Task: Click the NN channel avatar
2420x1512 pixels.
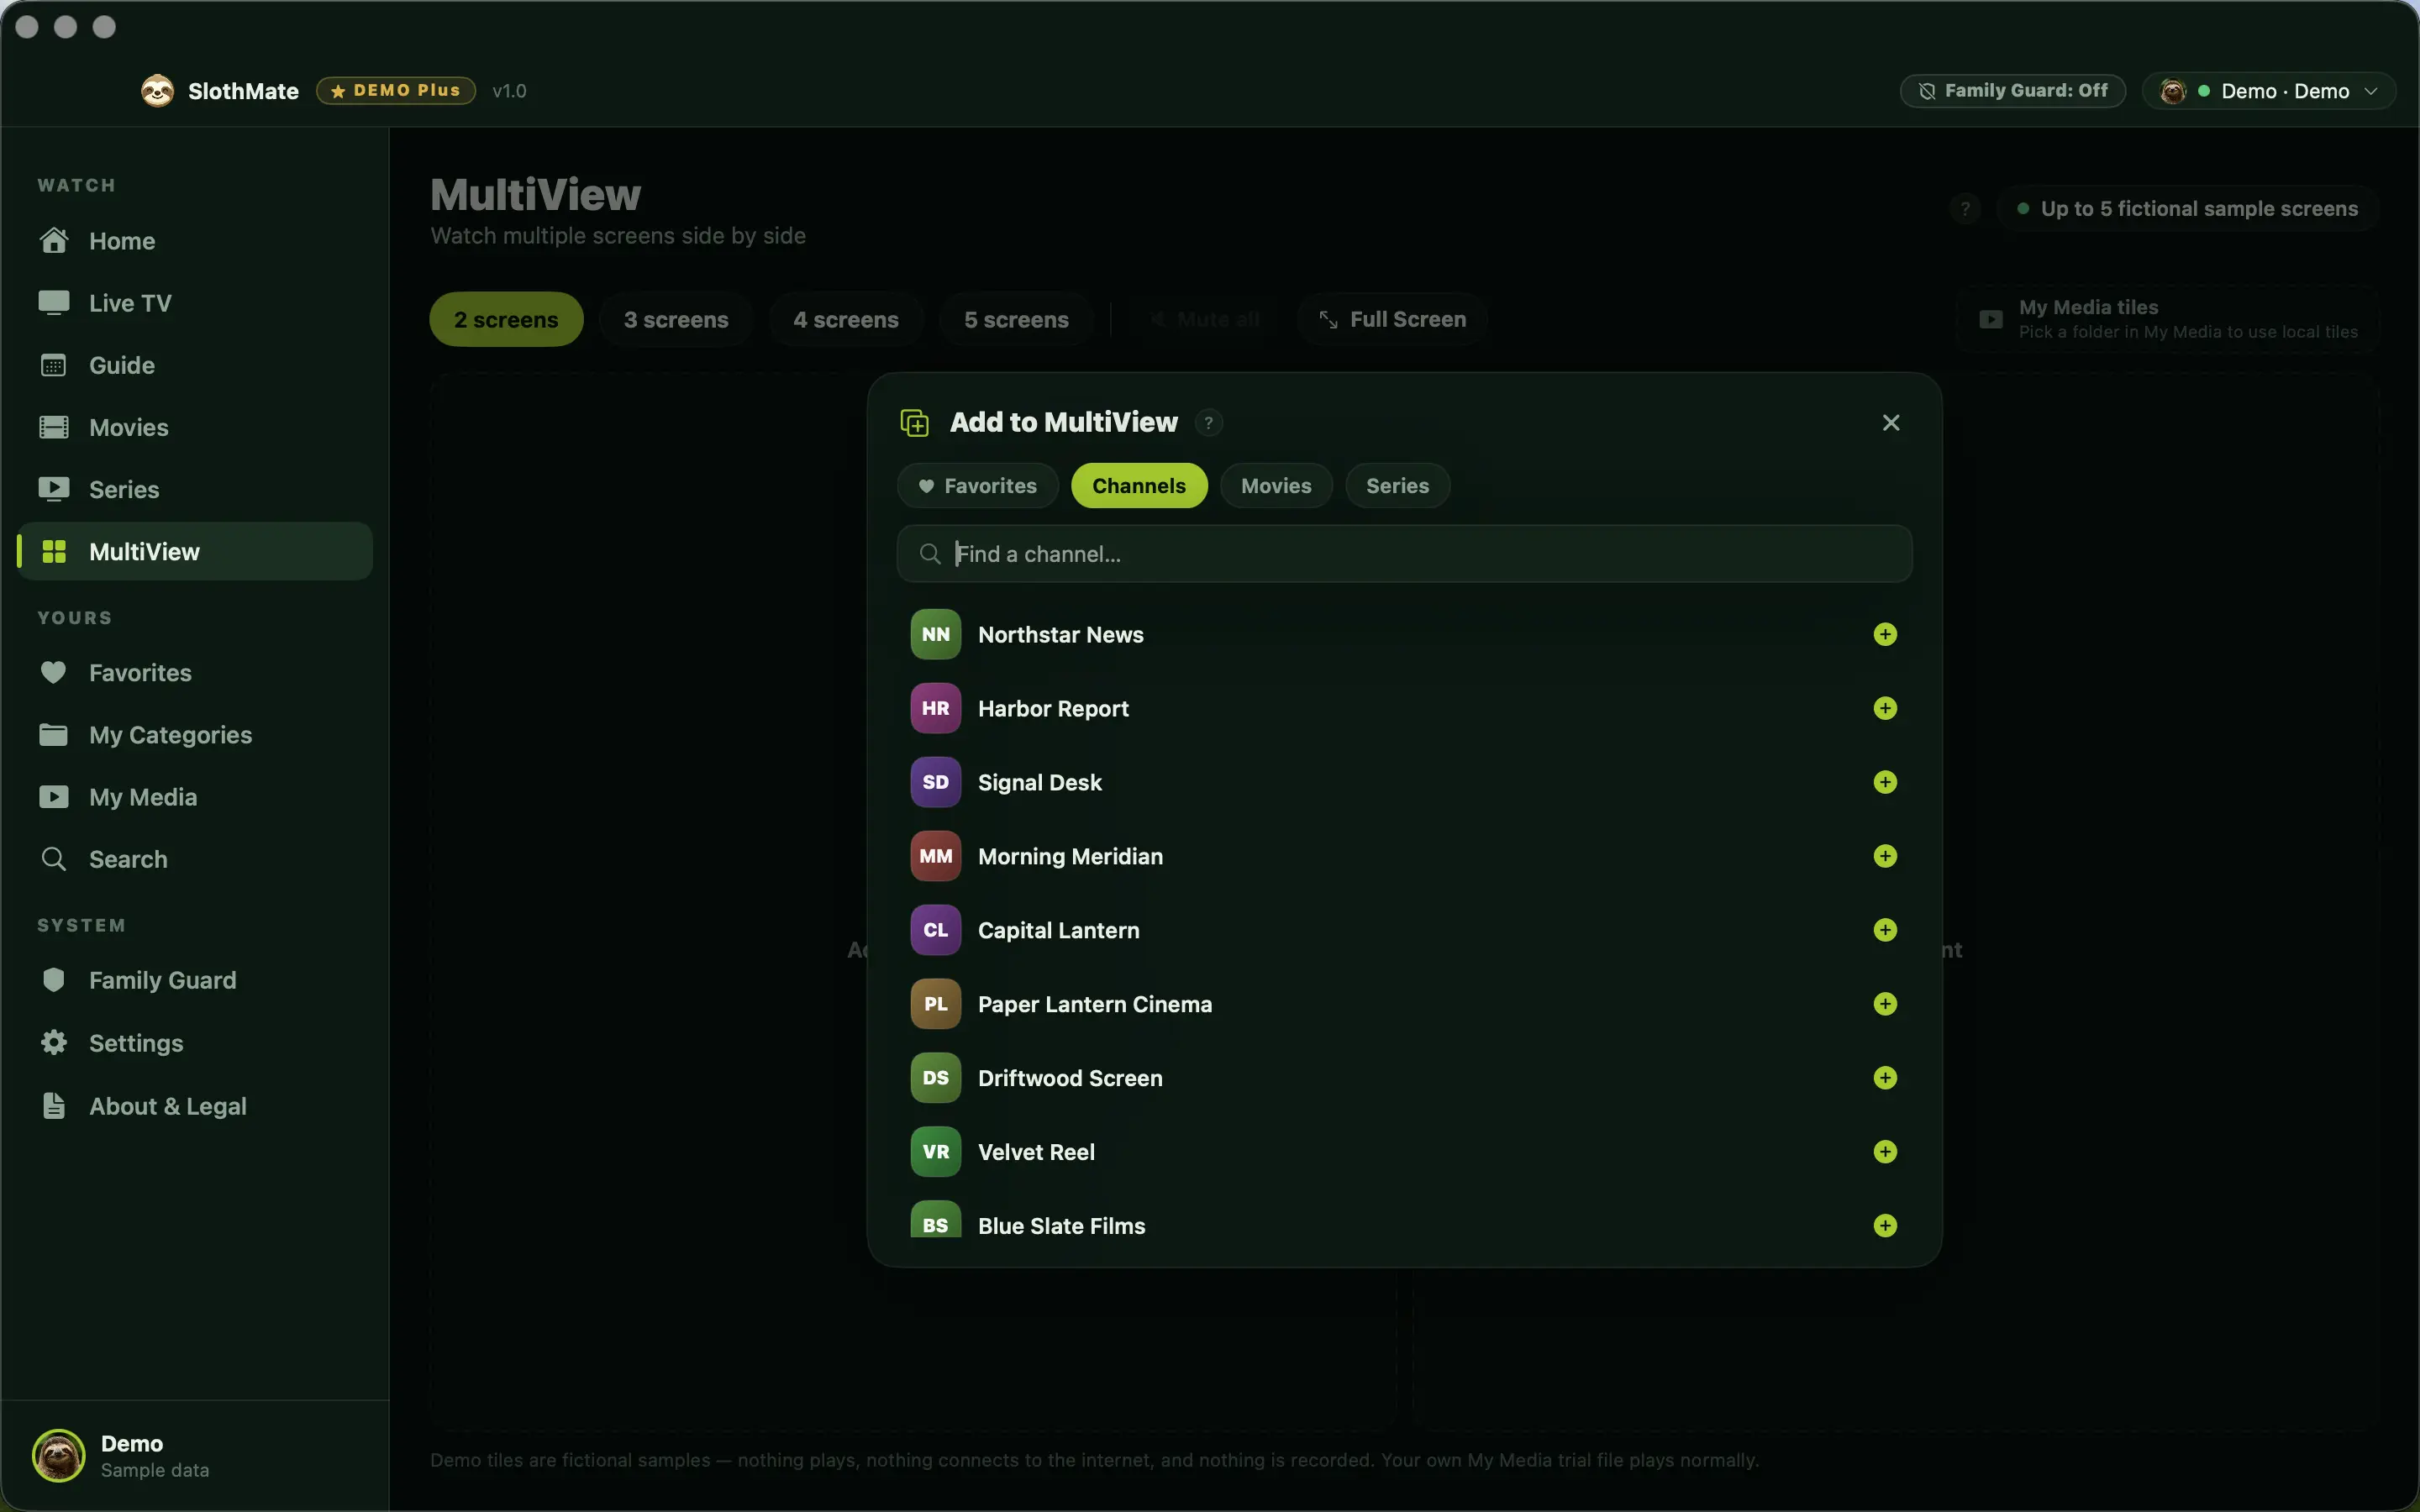Action: click(935, 634)
